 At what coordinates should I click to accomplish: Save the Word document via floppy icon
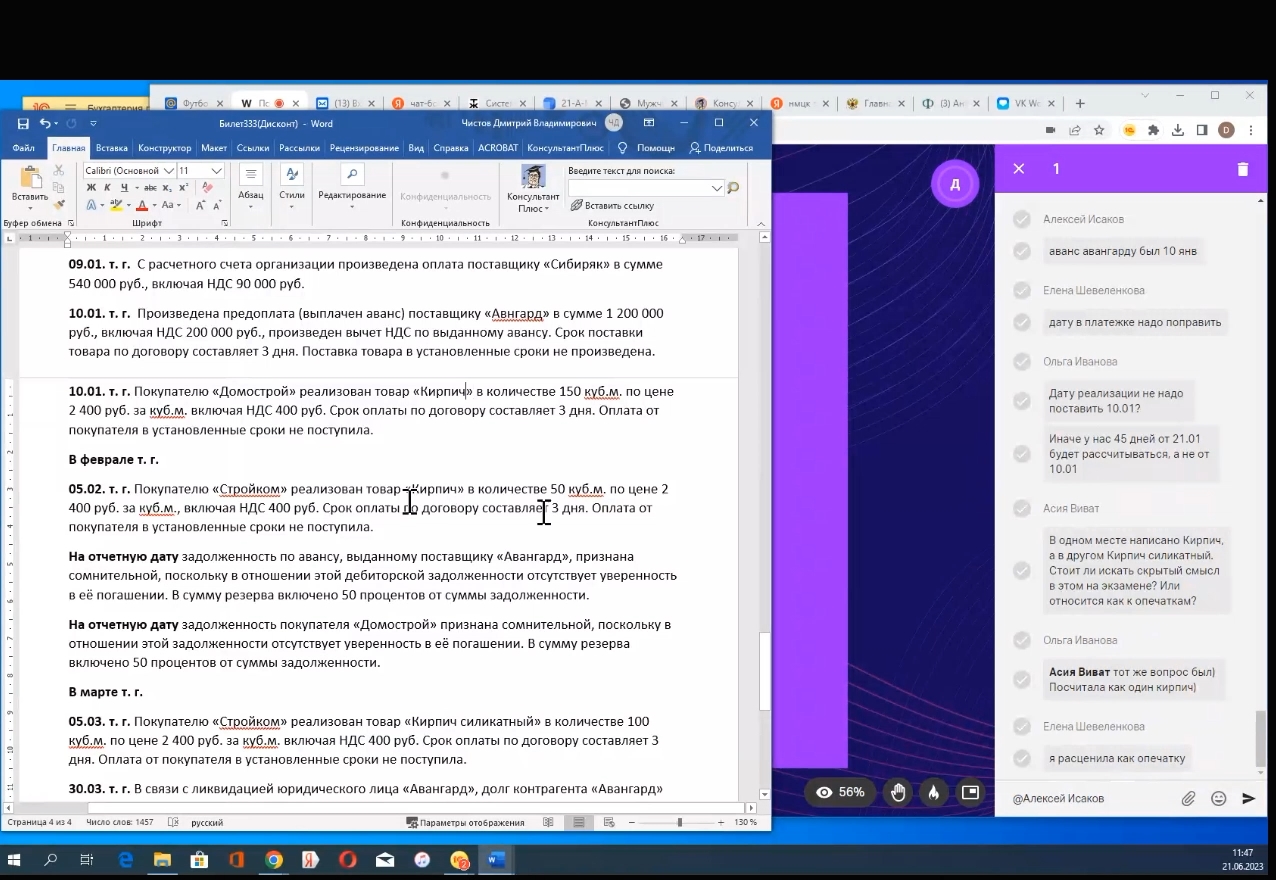click(23, 123)
